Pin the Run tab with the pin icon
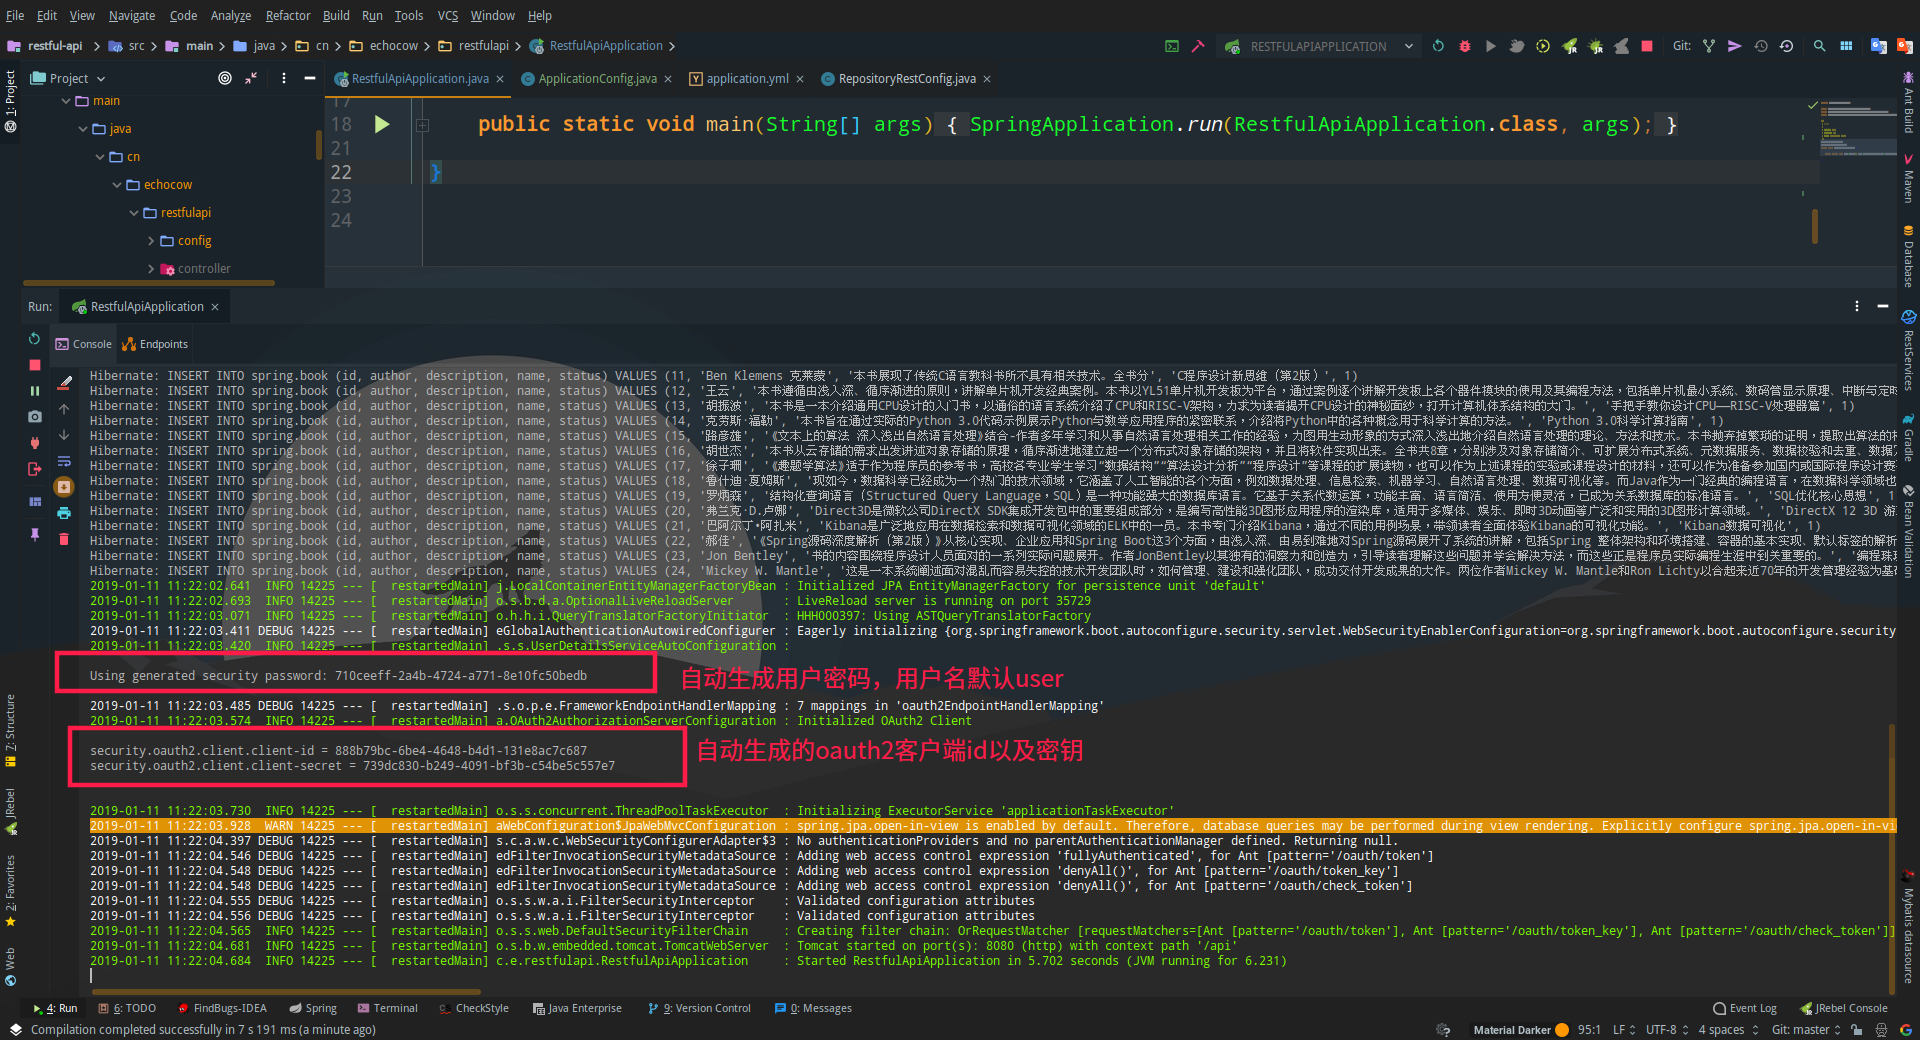 pyautogui.click(x=34, y=534)
